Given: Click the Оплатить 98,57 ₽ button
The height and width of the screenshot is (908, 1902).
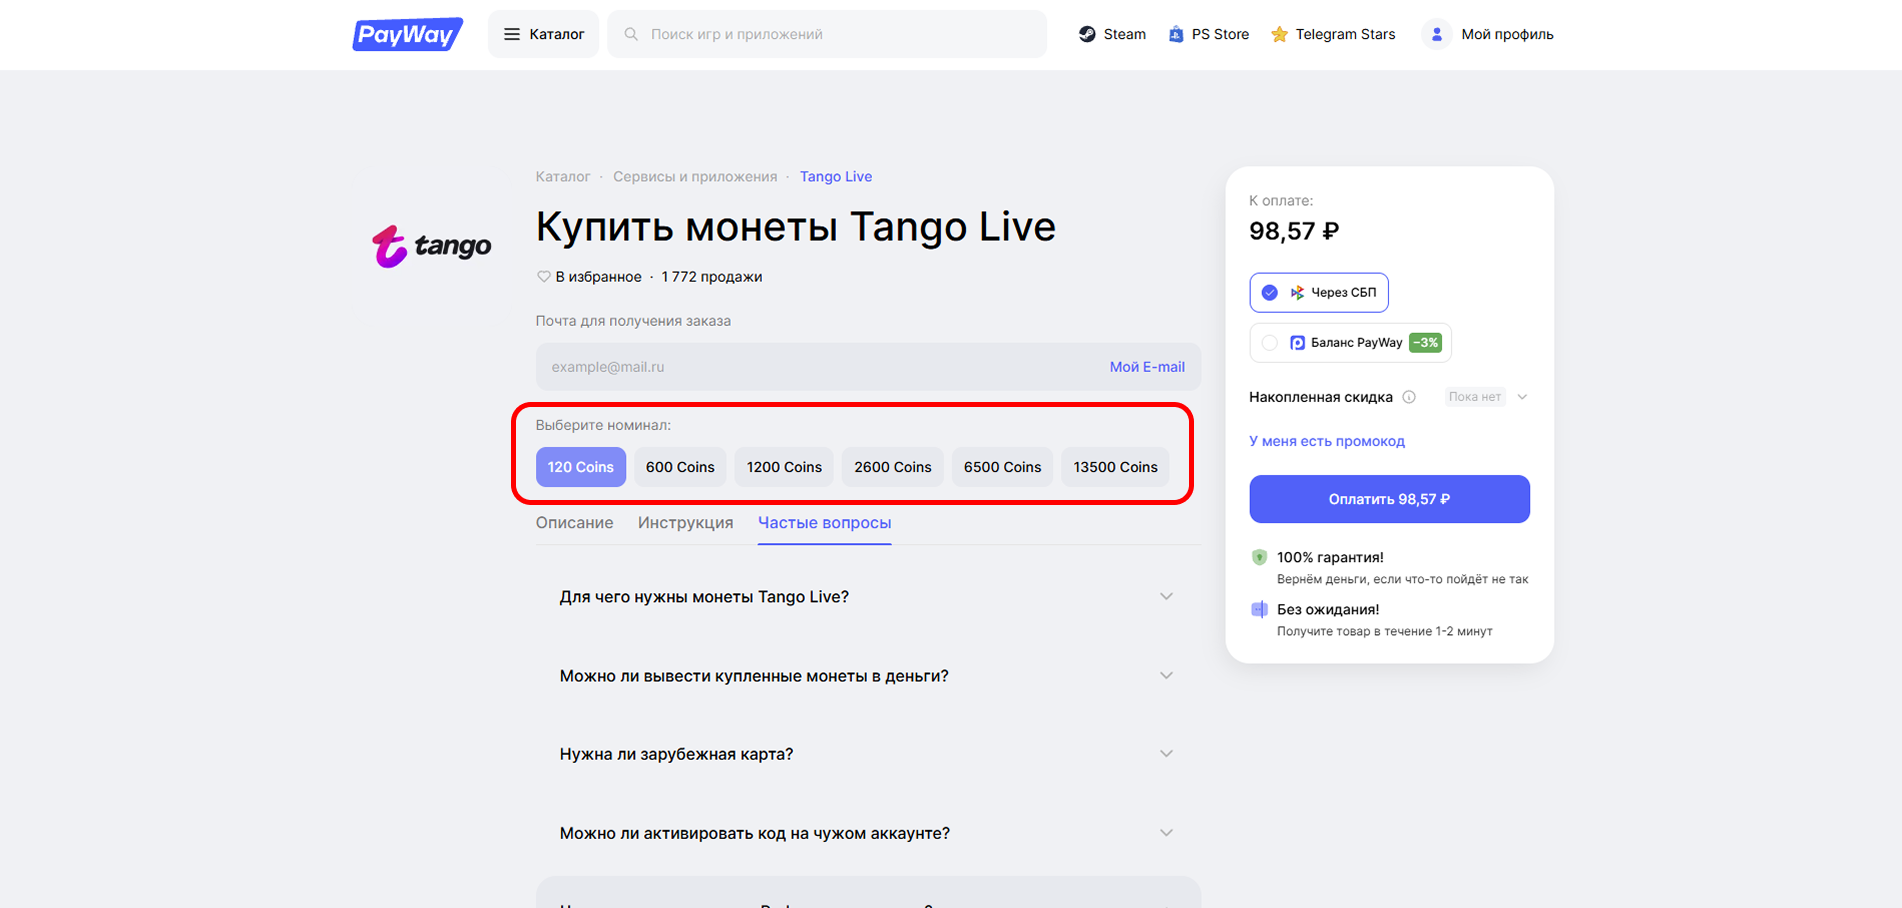Looking at the screenshot, I should pyautogui.click(x=1389, y=499).
